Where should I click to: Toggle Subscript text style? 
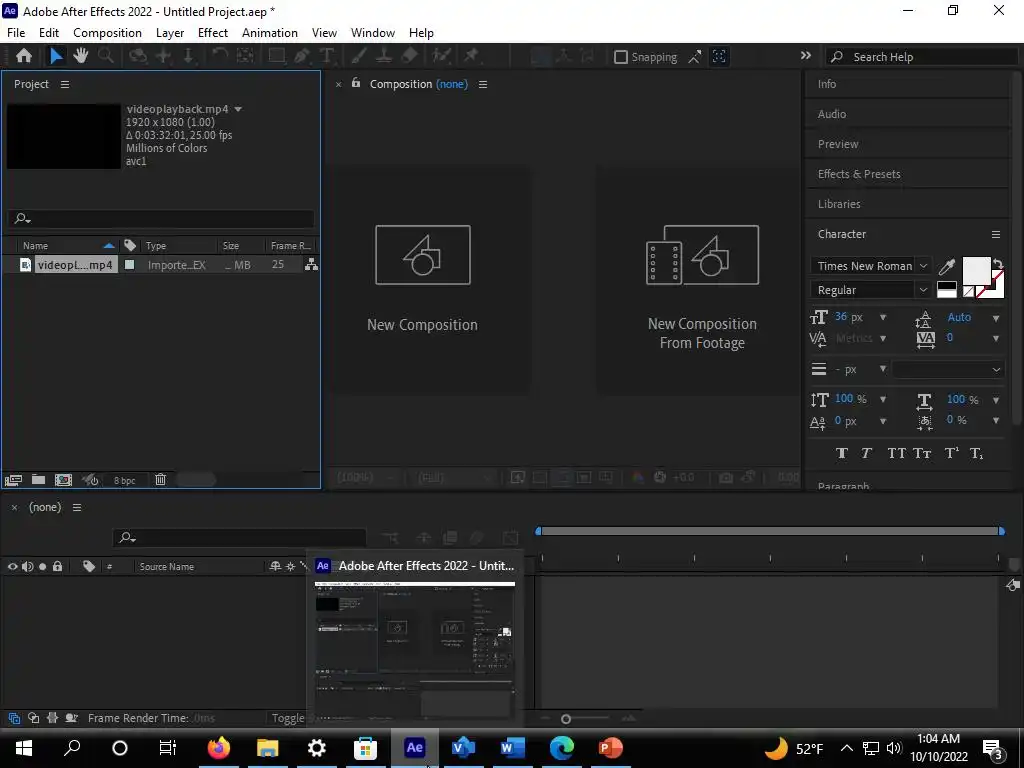(976, 453)
